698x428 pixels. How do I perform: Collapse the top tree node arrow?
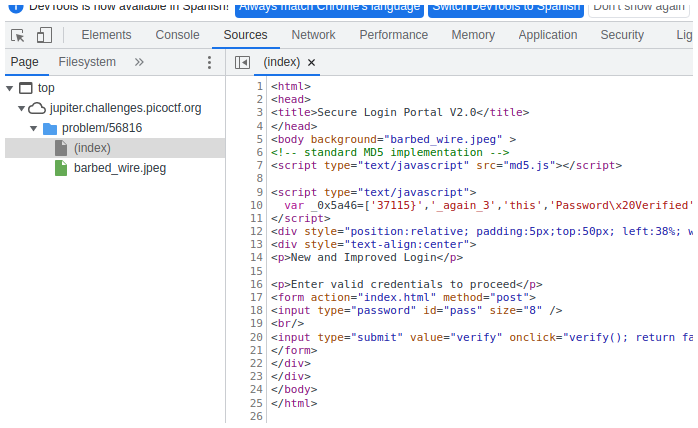tap(10, 88)
